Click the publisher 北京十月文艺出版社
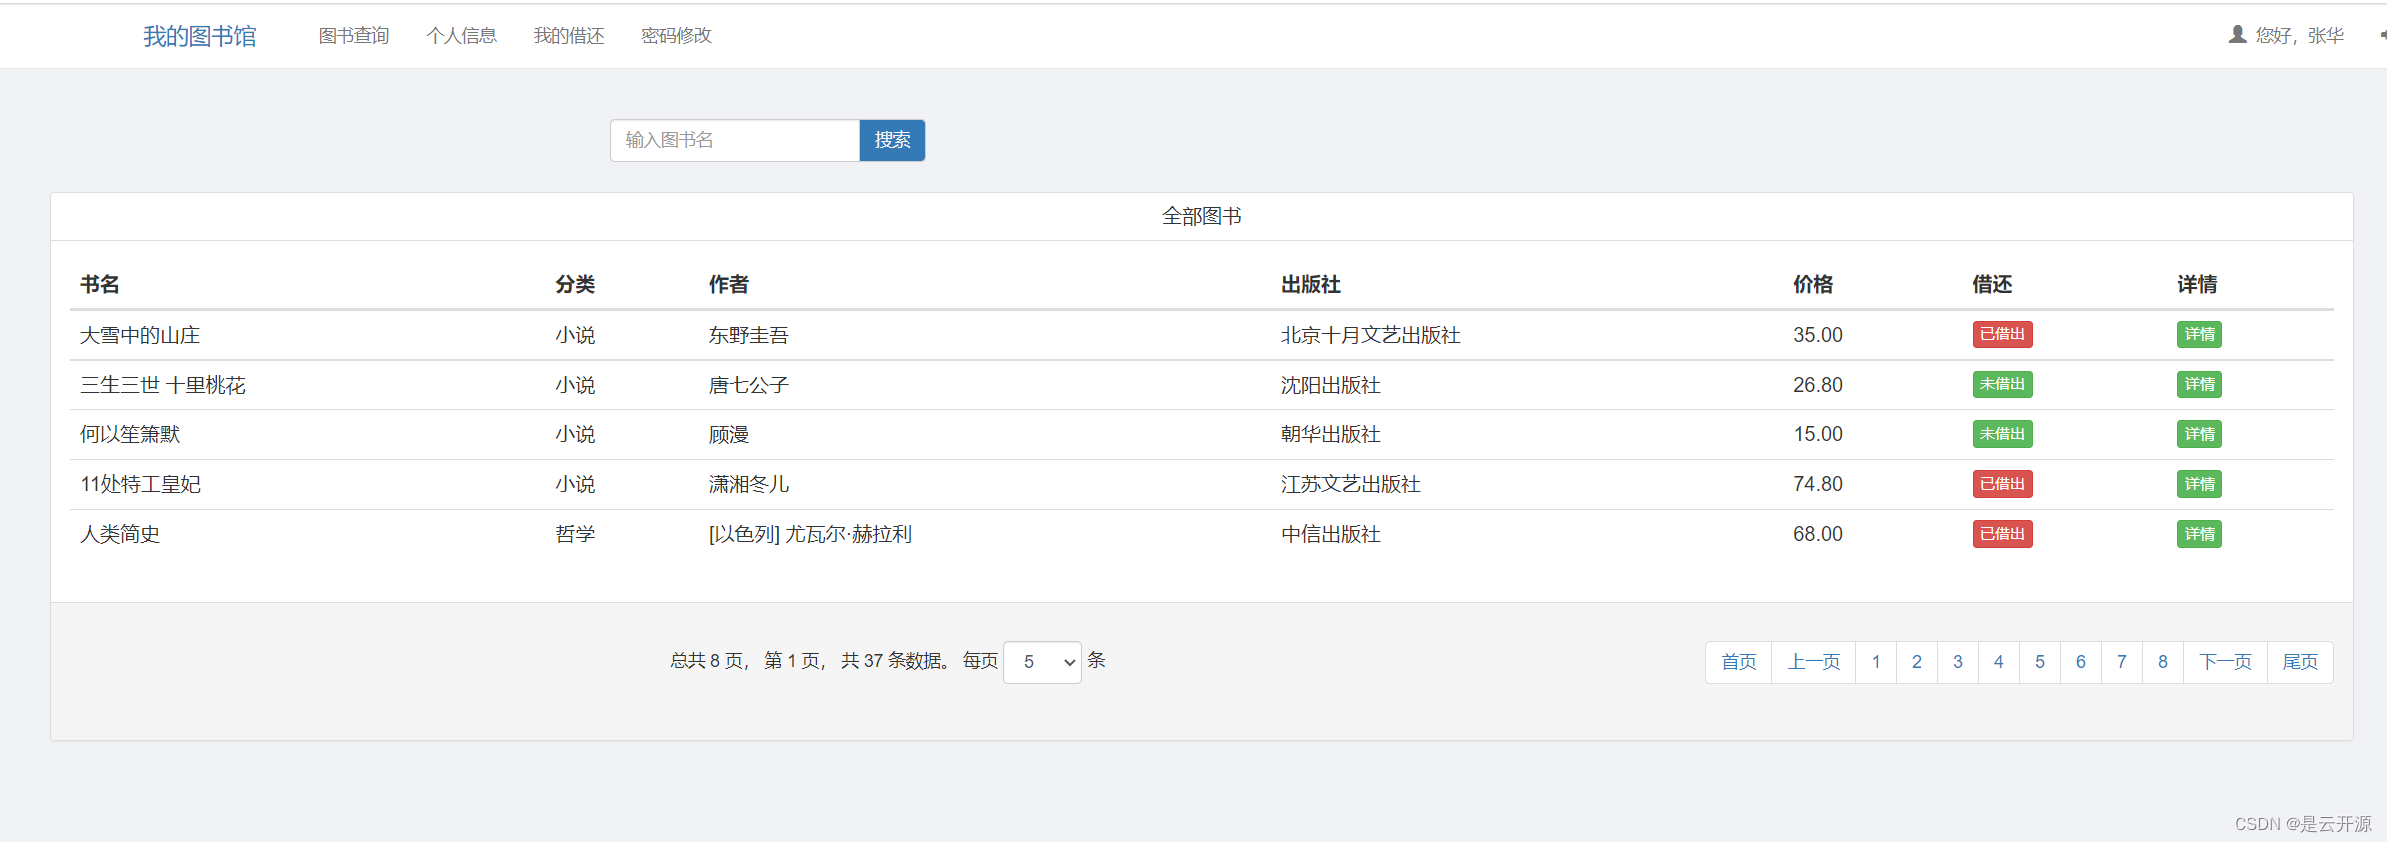 [x=1371, y=335]
